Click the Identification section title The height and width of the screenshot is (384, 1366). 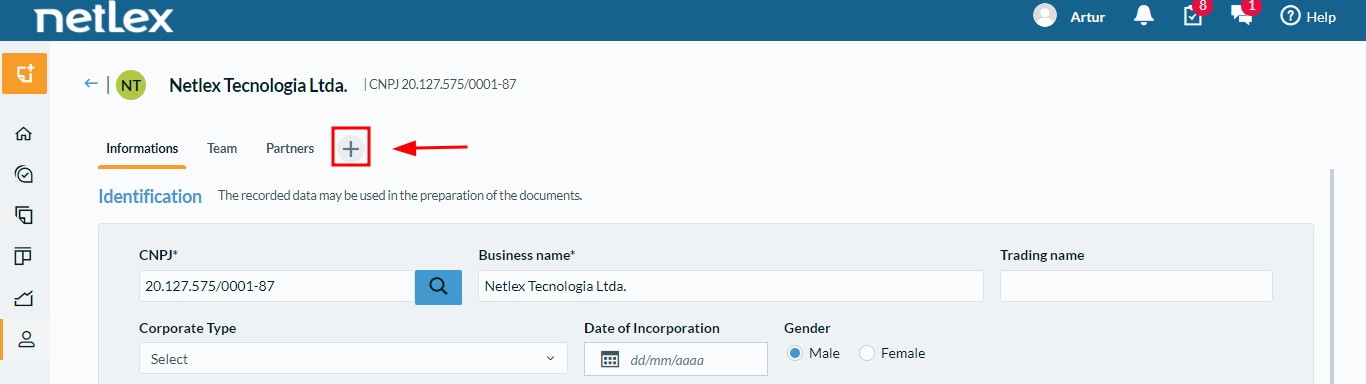pos(150,196)
